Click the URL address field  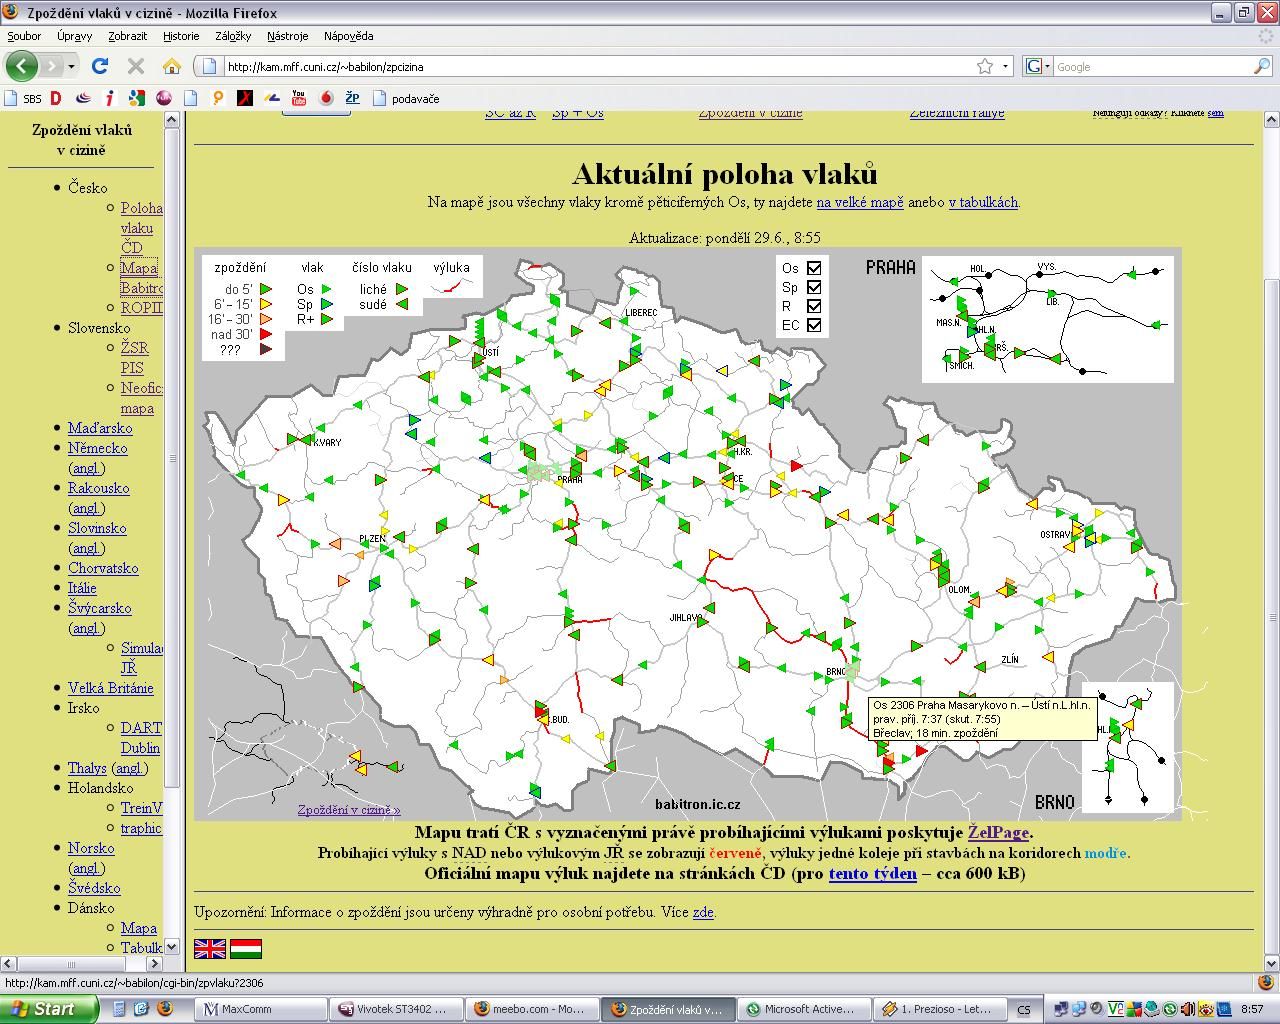598,67
